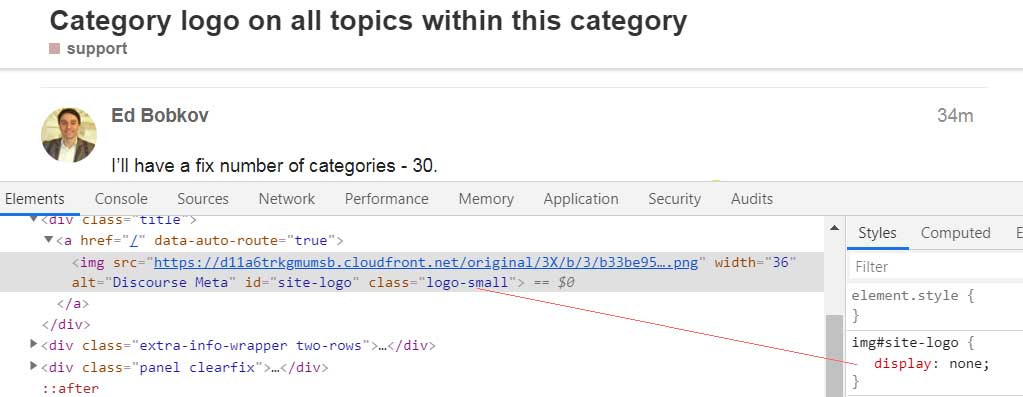This screenshot has width=1023, height=397.
Task: Select the img site-logo element row
Action: 412,272
